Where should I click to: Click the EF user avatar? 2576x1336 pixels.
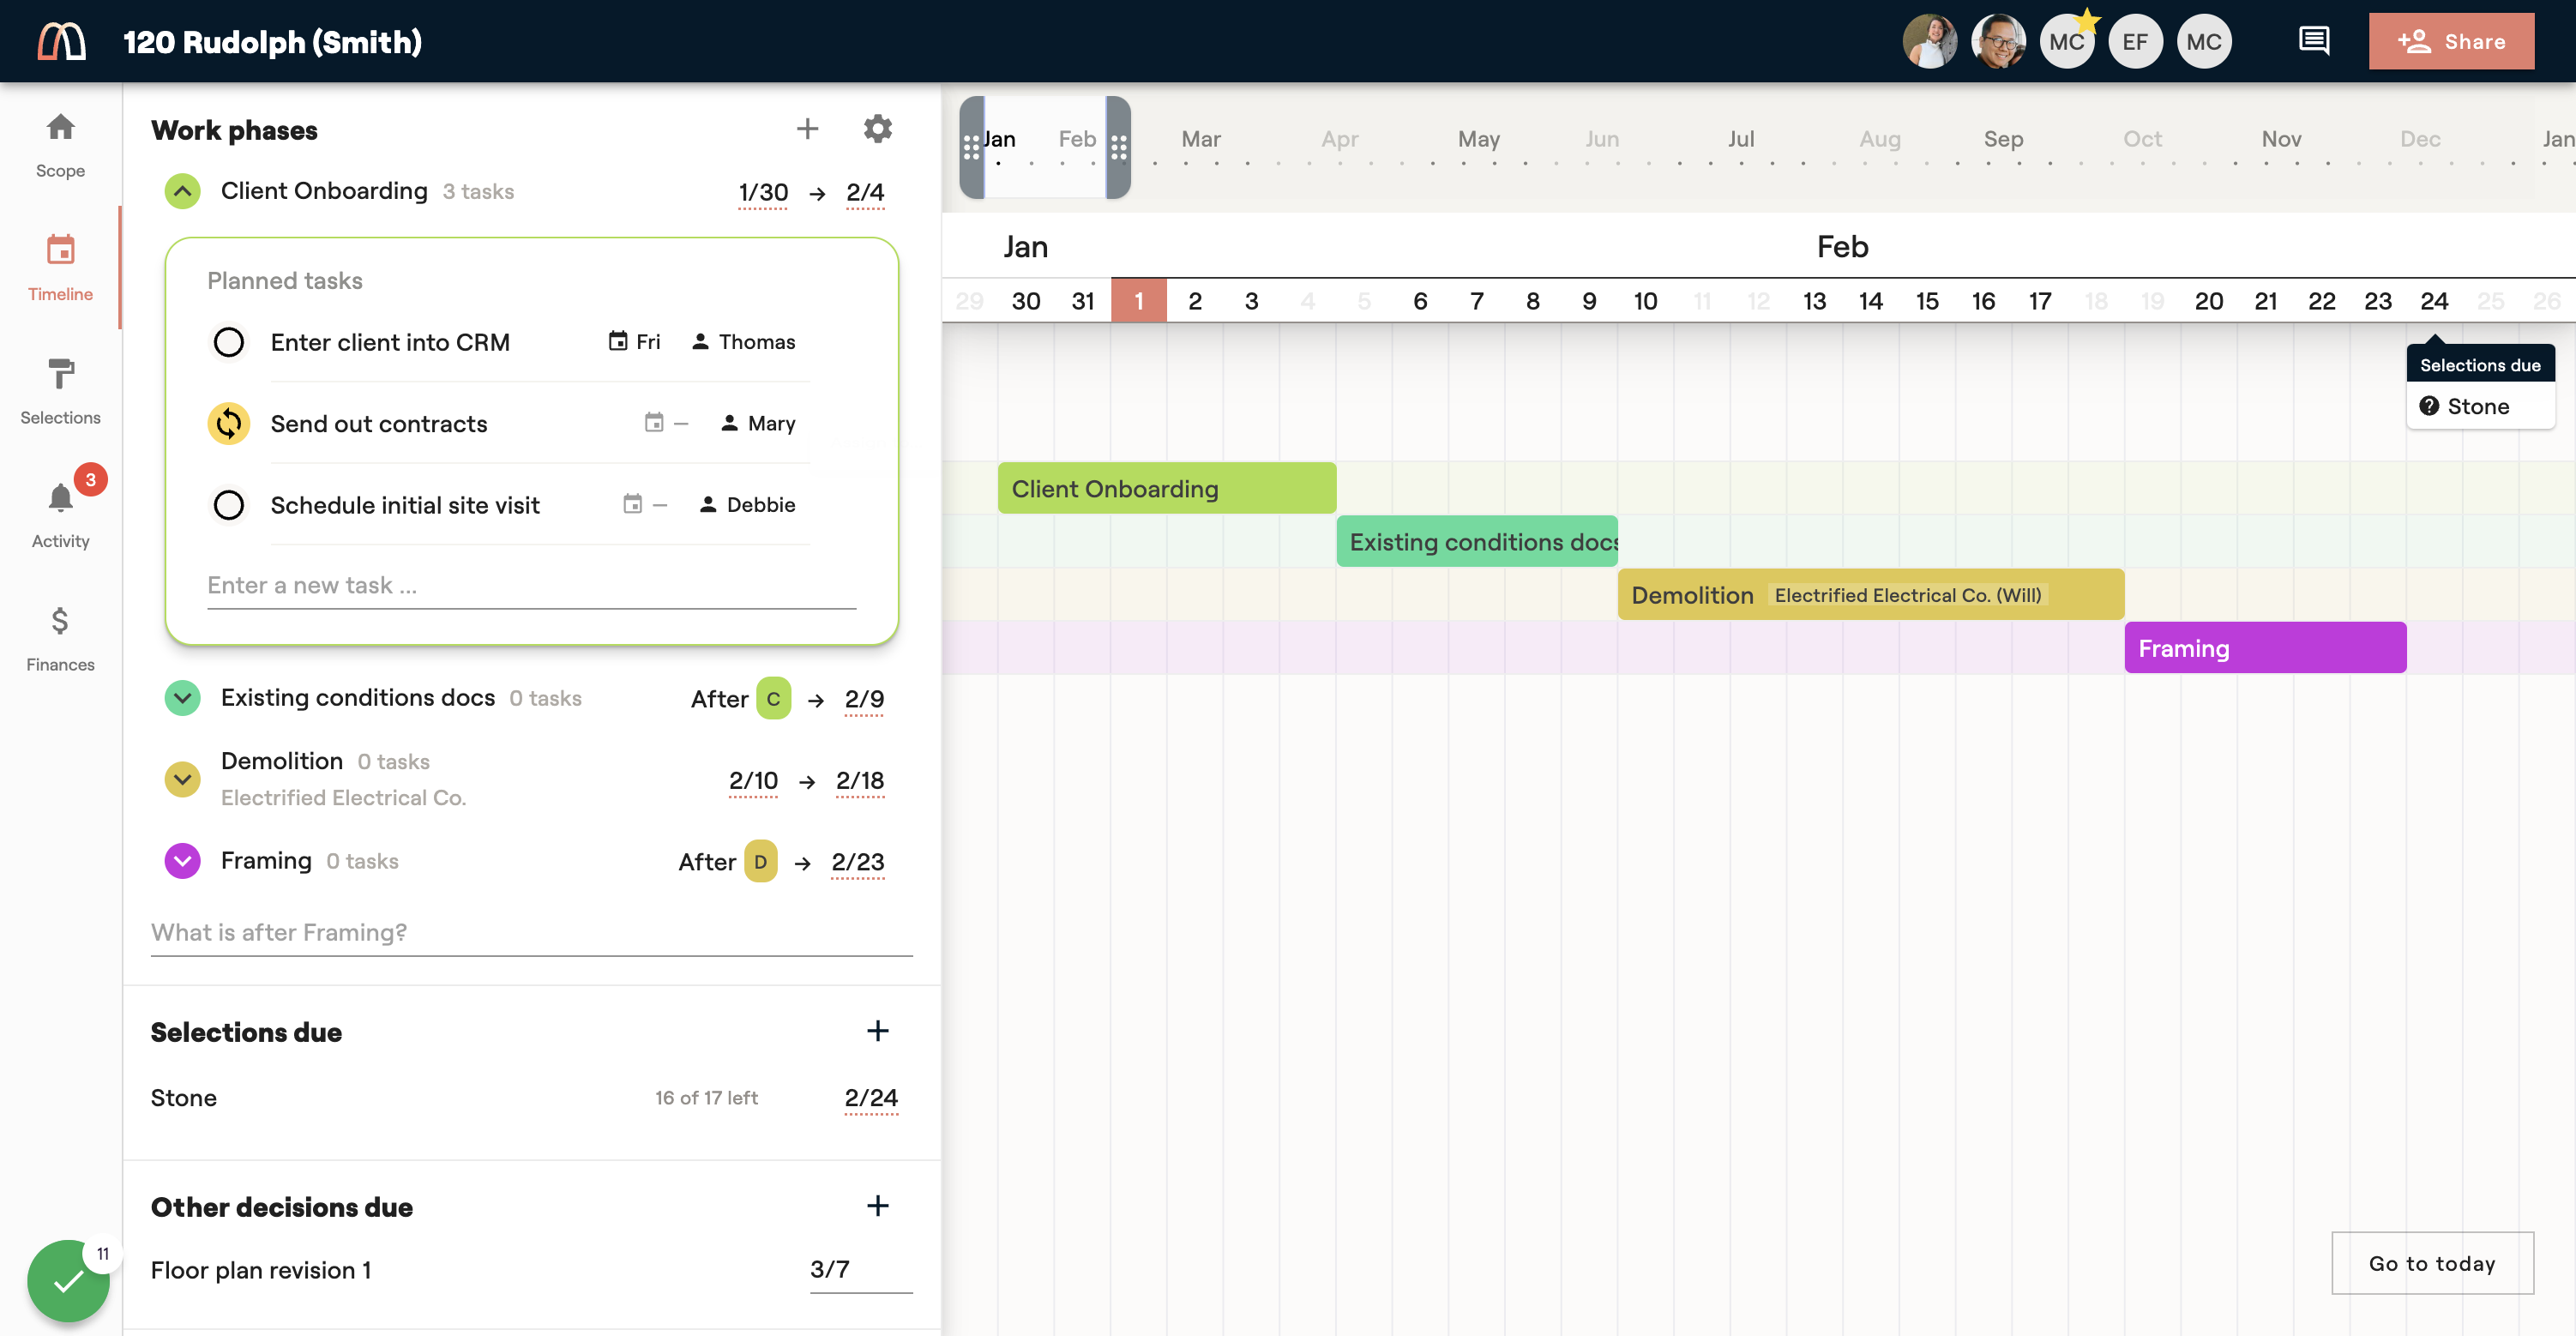tap(2135, 41)
